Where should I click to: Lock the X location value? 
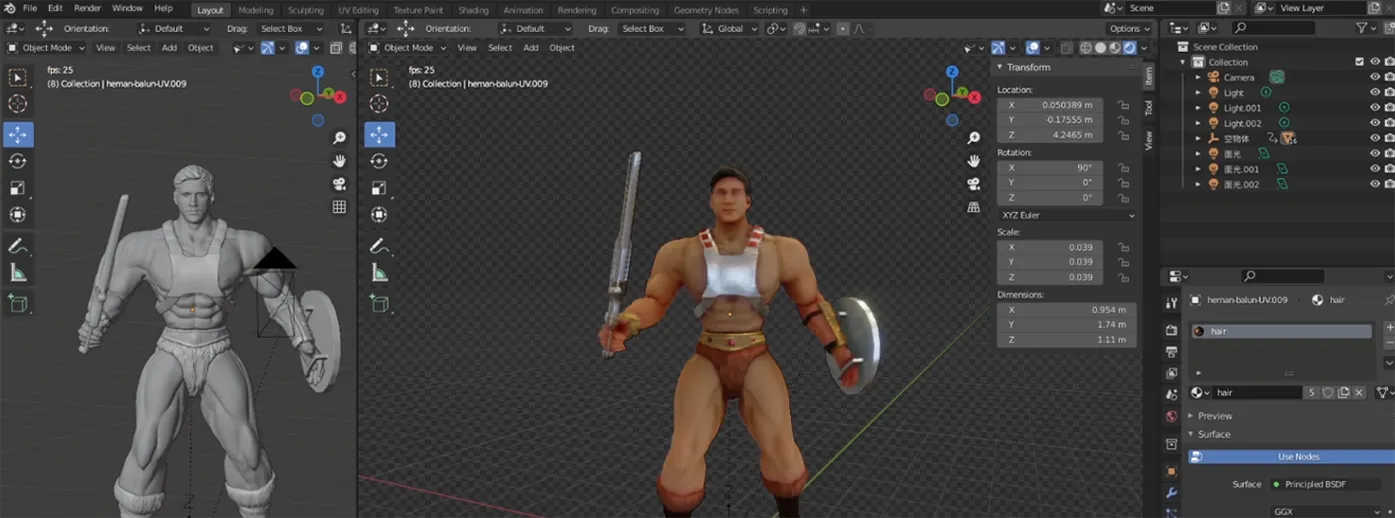point(1124,105)
